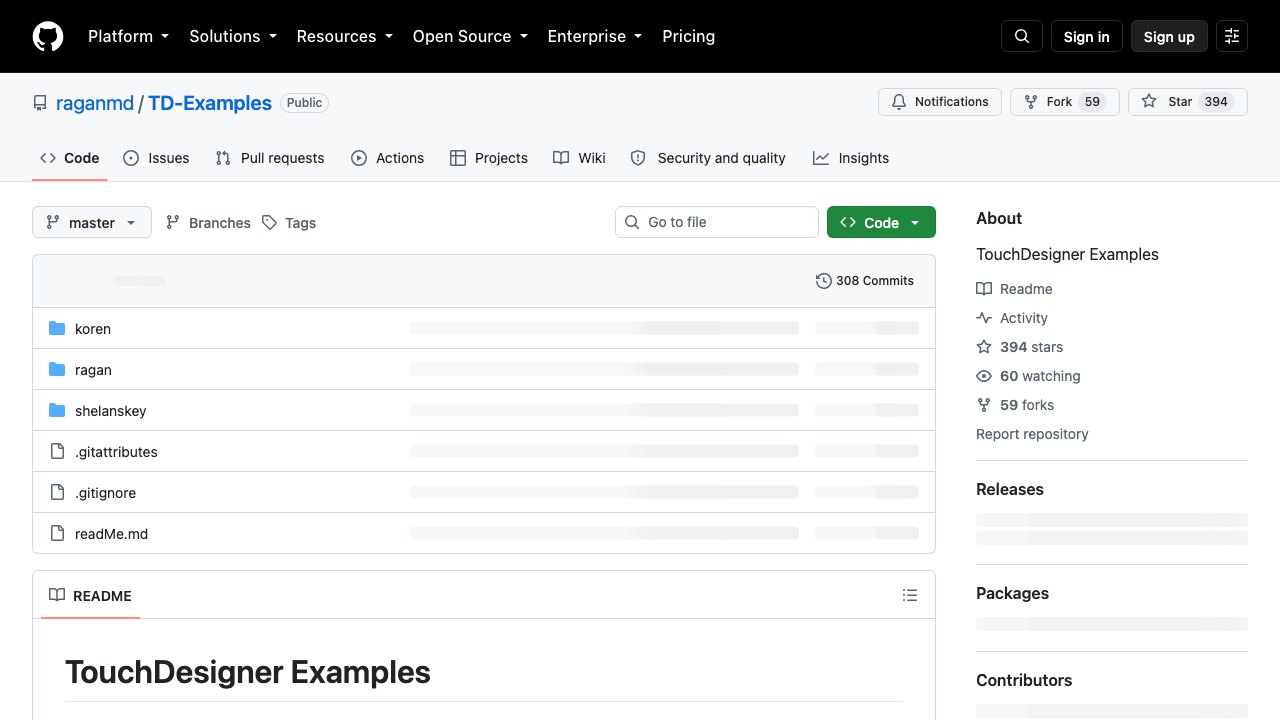Screen dimensions: 1280x720
Task: Click the Star icon
Action: pyautogui.click(x=1149, y=102)
